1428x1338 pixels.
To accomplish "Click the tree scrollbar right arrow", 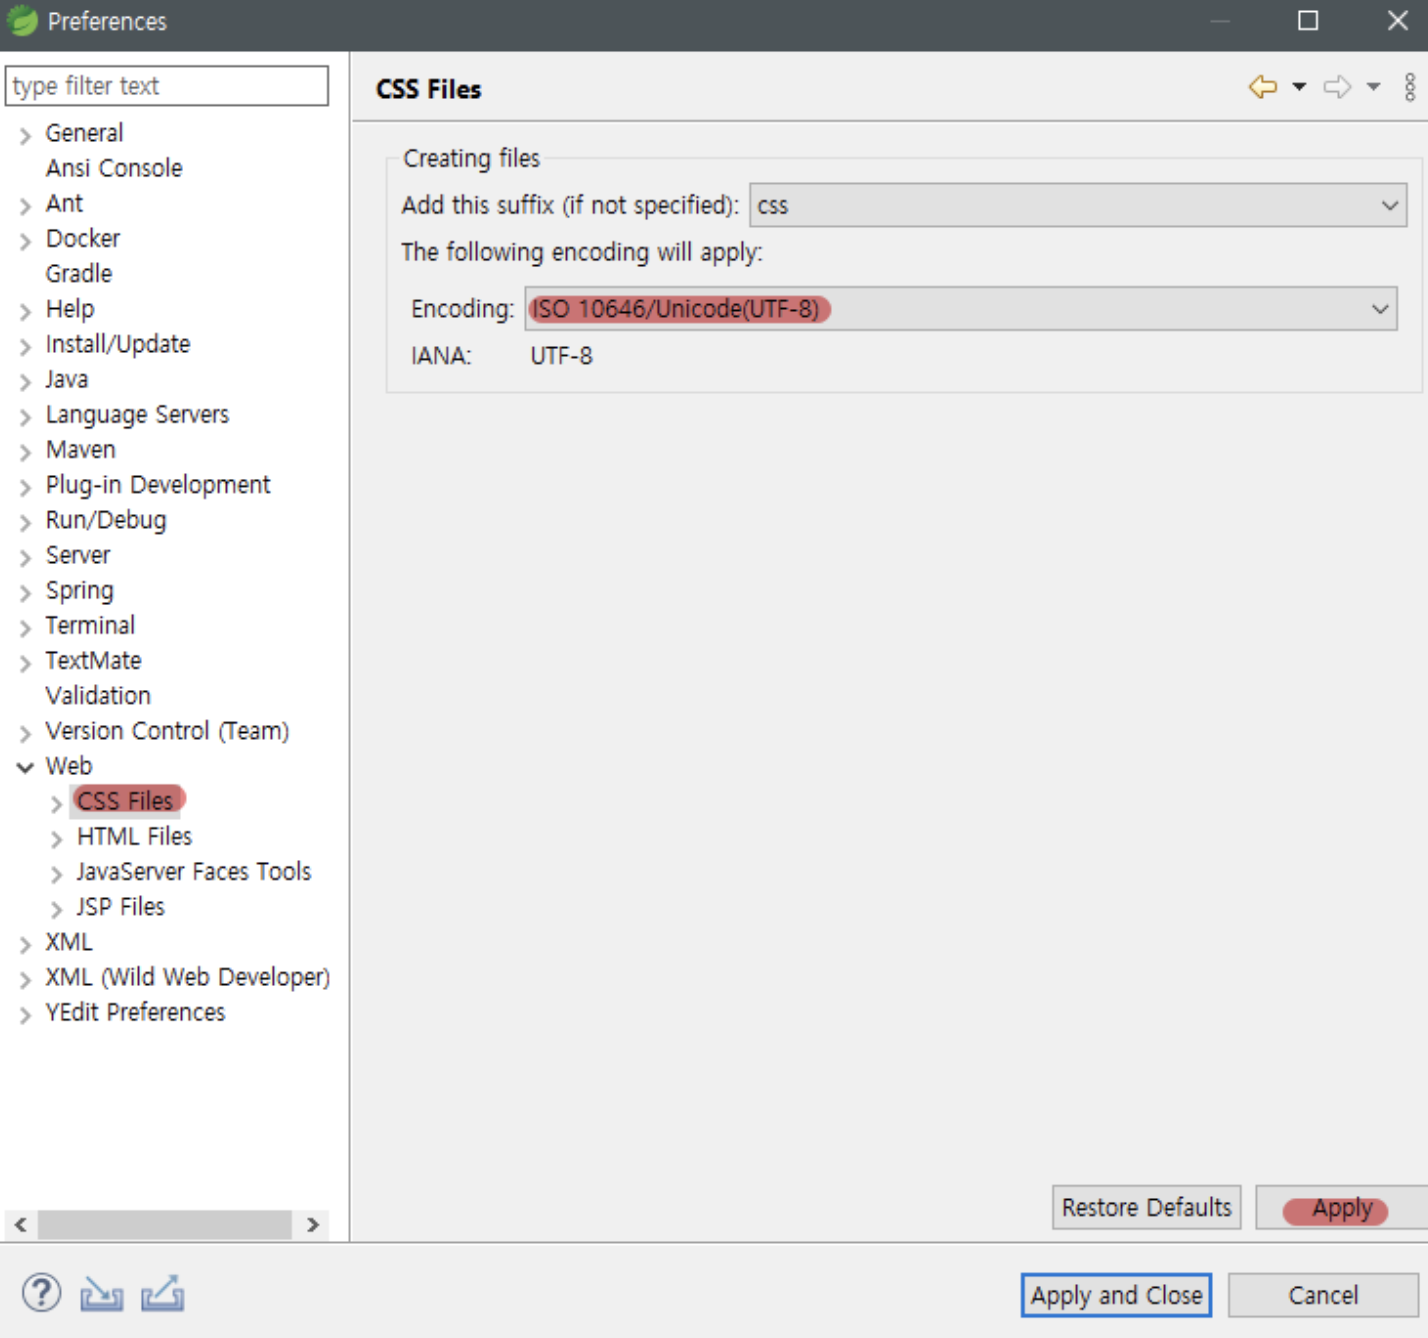I will tap(312, 1224).
